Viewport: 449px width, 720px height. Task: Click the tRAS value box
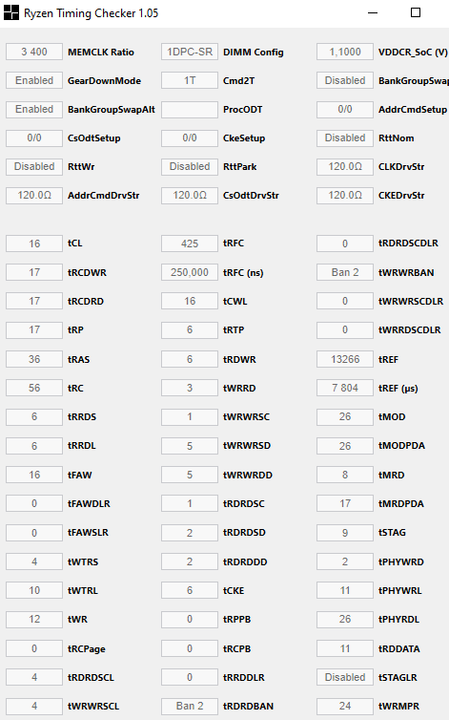coord(34,359)
